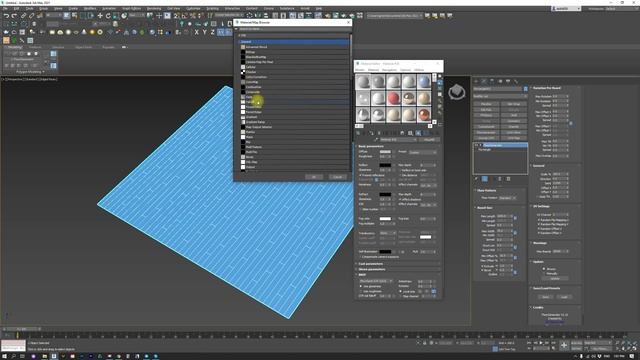Activate the Select and Scale tool
The image size is (640, 360).
116,16
